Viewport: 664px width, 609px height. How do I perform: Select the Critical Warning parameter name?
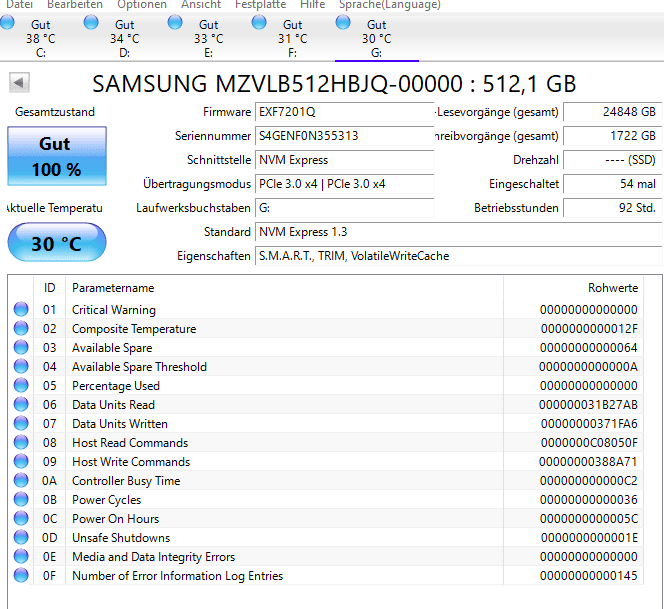coord(114,310)
